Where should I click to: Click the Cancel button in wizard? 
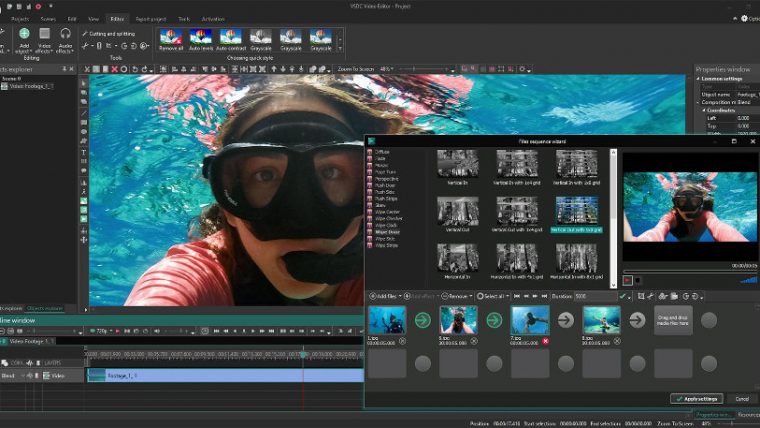742,399
